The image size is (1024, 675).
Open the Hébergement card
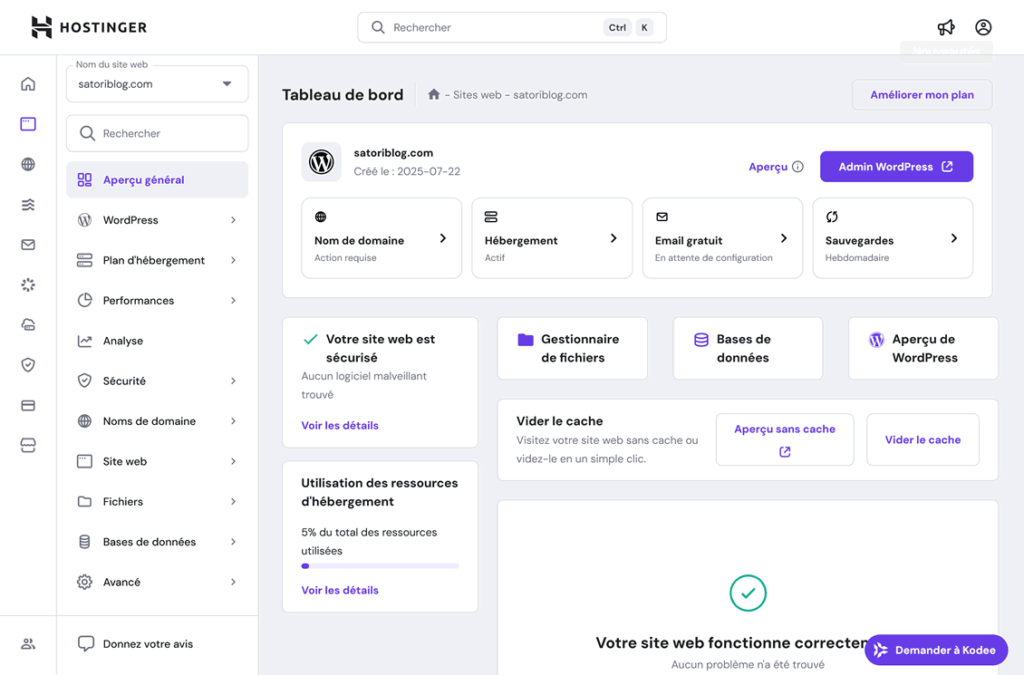tap(552, 238)
